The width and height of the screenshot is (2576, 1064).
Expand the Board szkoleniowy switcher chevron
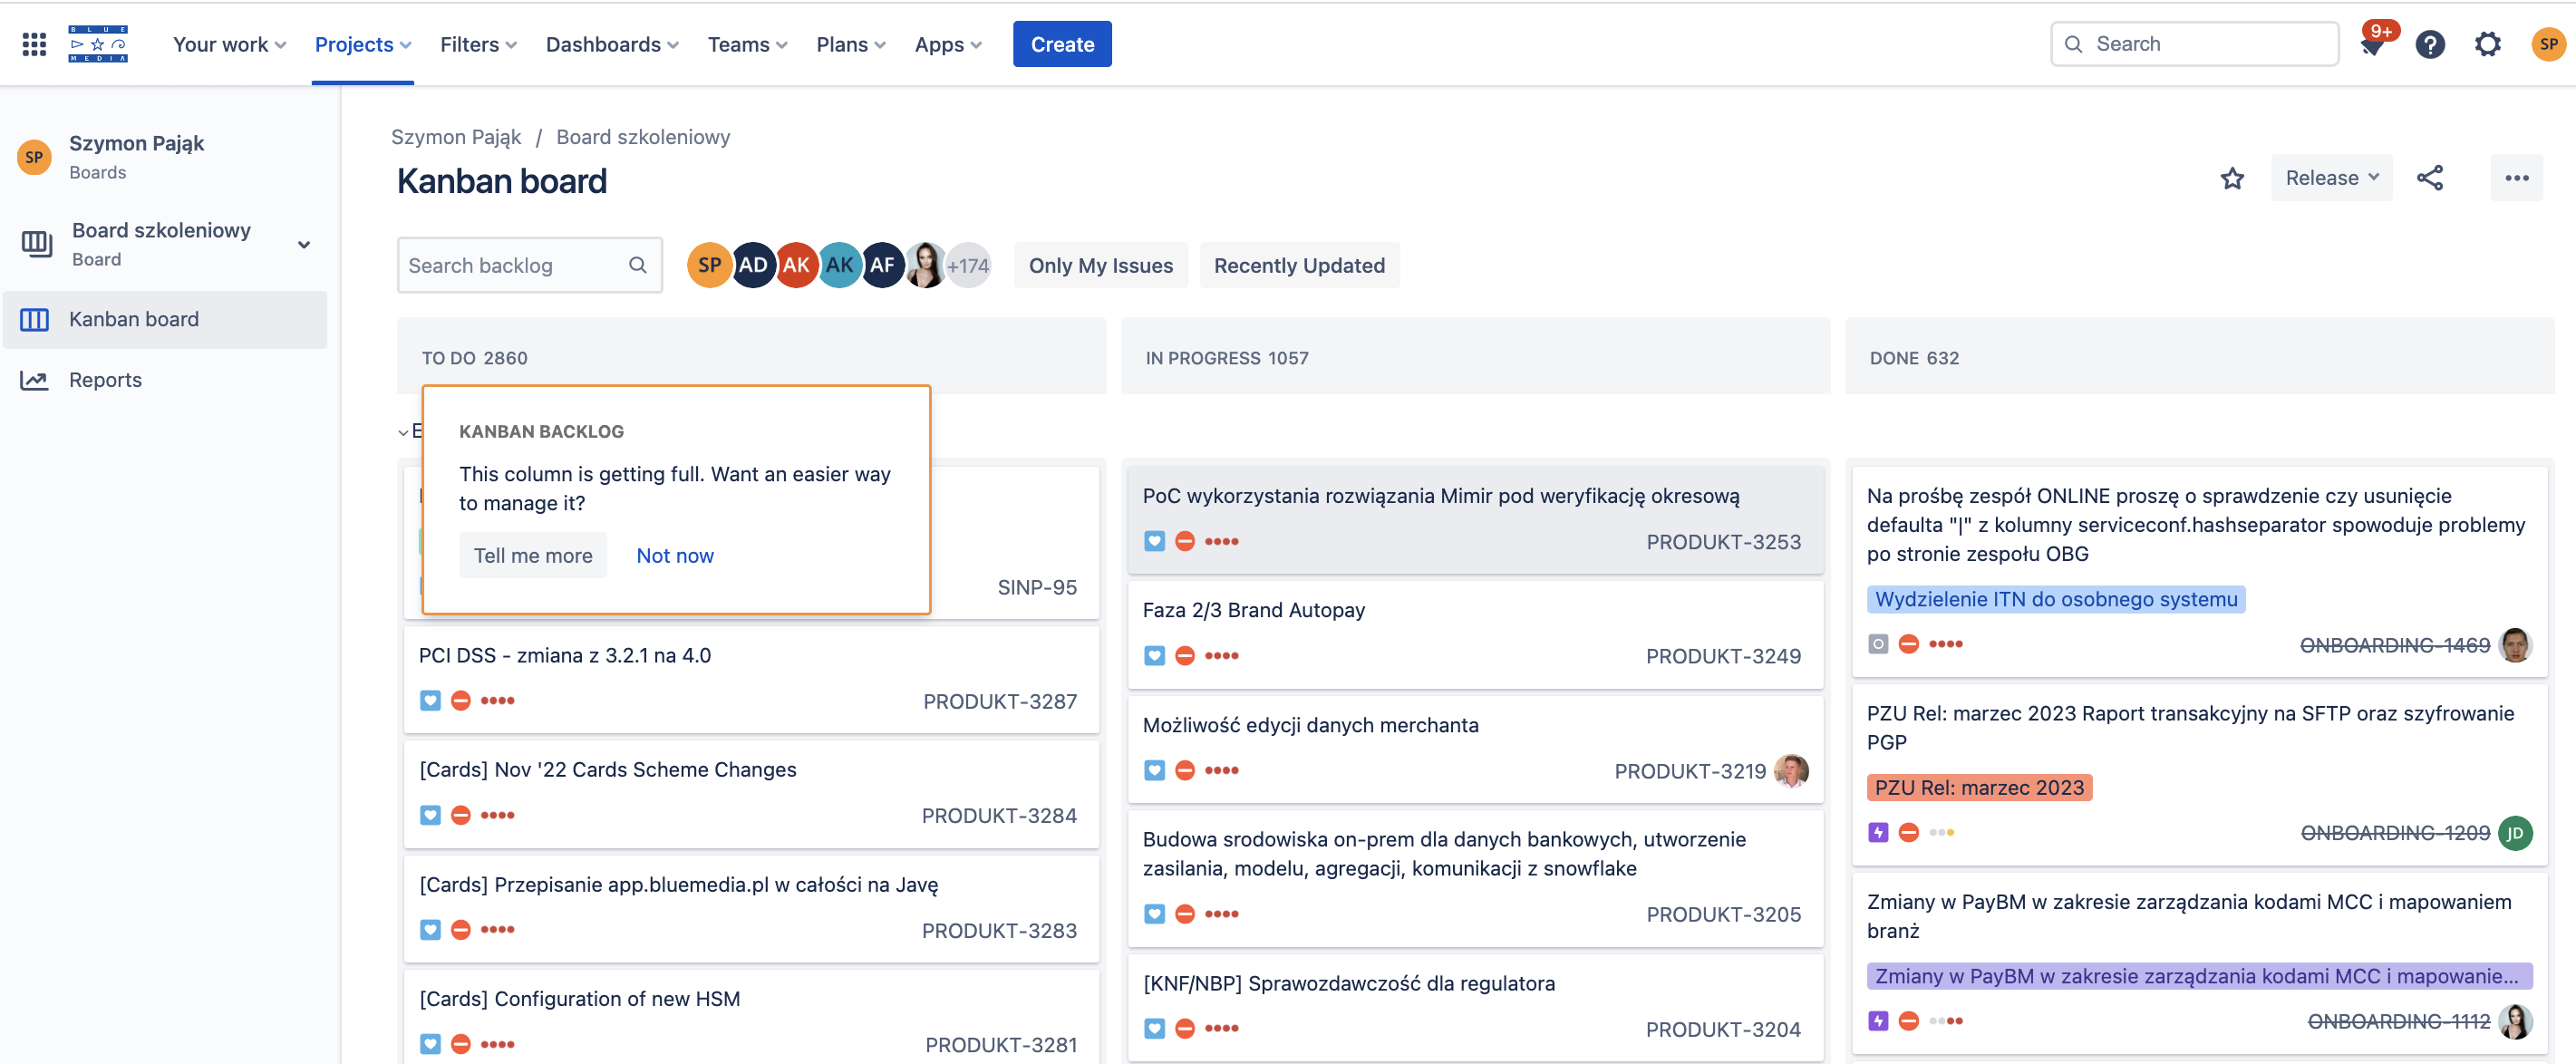click(x=304, y=245)
